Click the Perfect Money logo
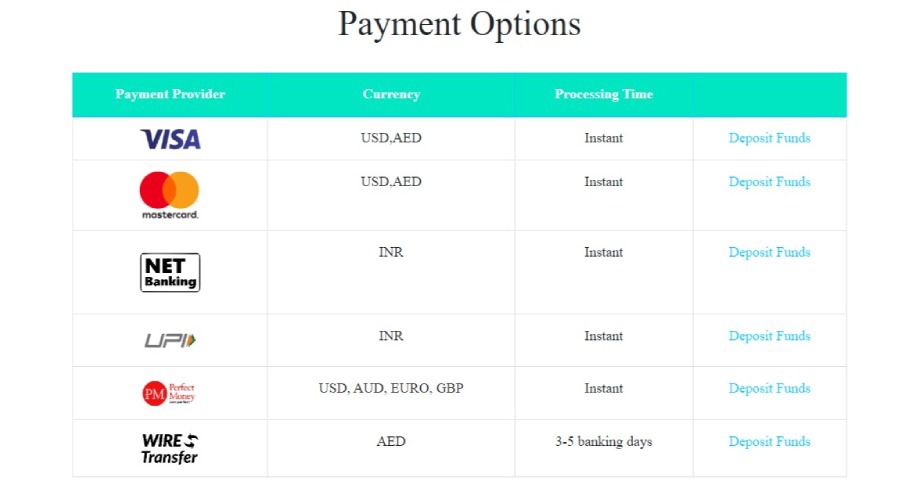The width and height of the screenshot is (900, 500). pyautogui.click(x=169, y=393)
